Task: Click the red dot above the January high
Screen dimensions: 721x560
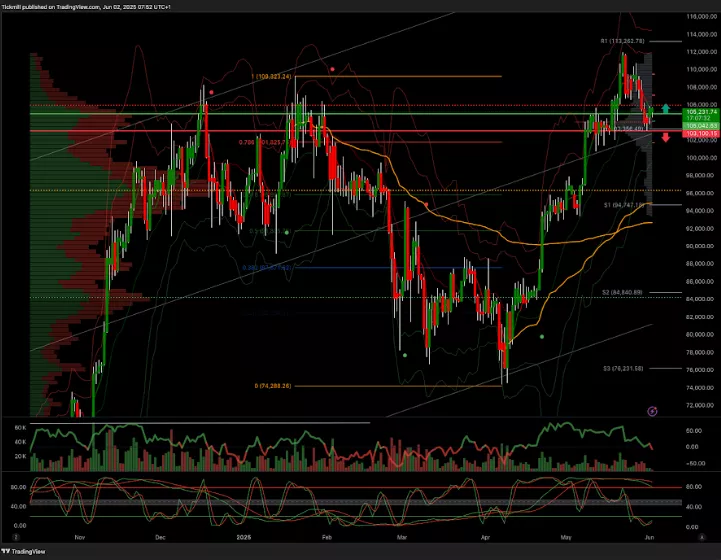Action: click(x=332, y=69)
